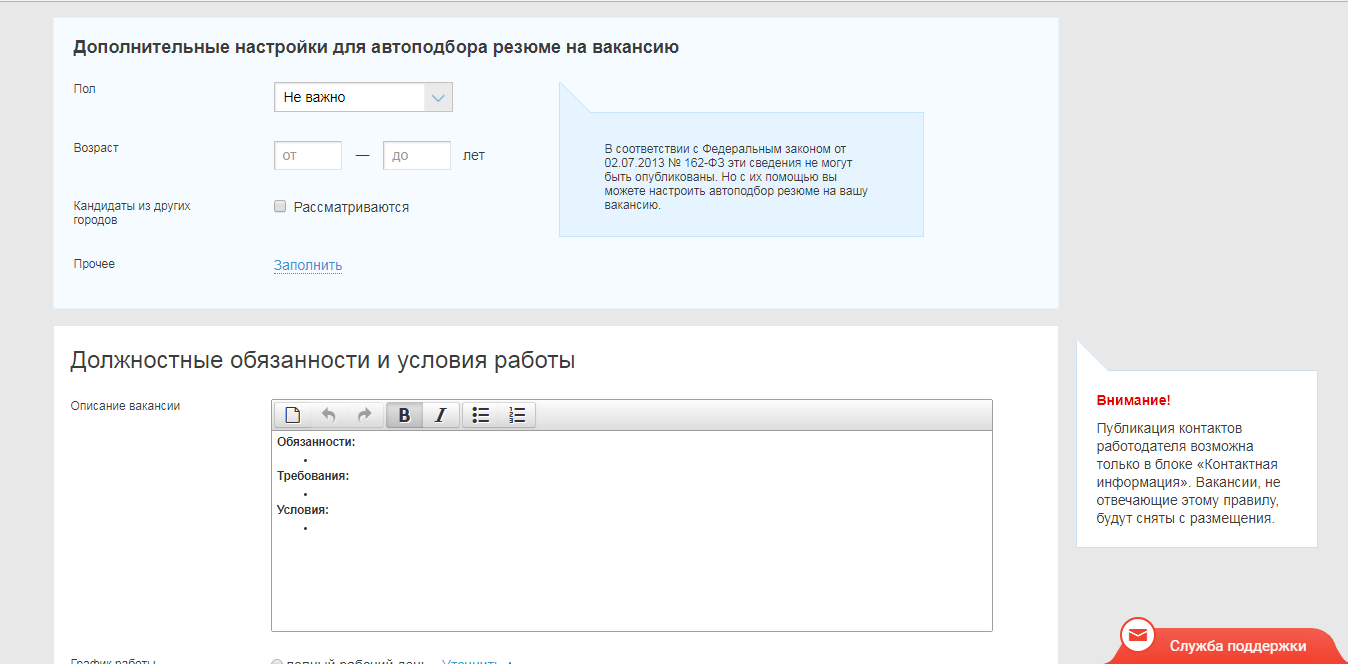The height and width of the screenshot is (664, 1348).
Task: Redo change using the forward arrow icon
Action: (366, 414)
